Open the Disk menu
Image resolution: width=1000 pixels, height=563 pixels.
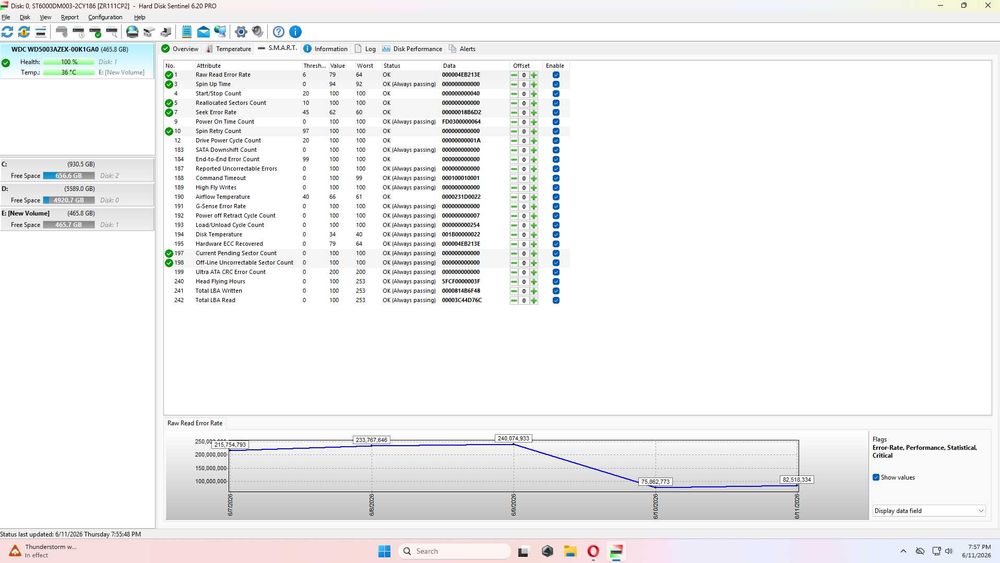25,17
